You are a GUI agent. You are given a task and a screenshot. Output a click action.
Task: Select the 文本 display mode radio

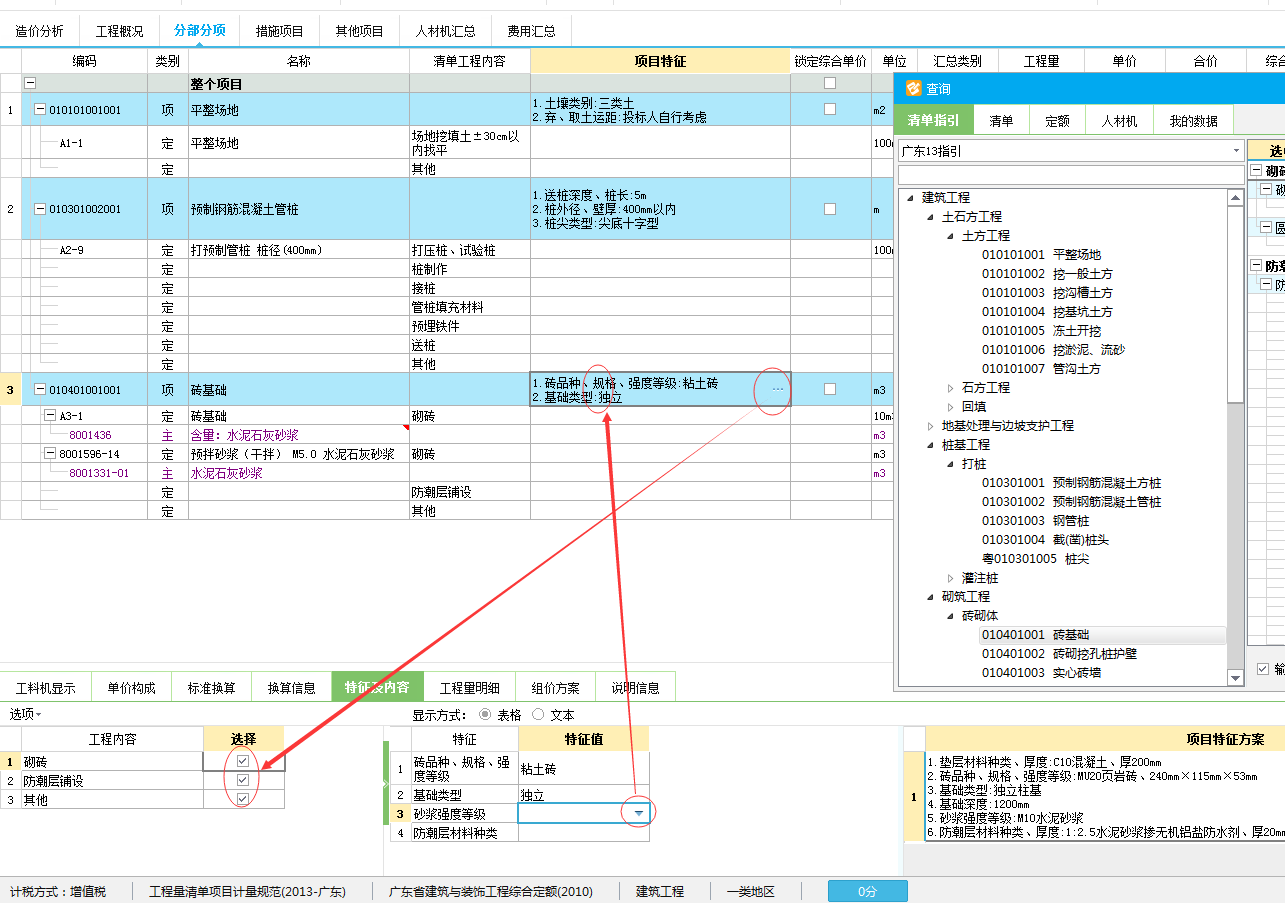coord(538,715)
